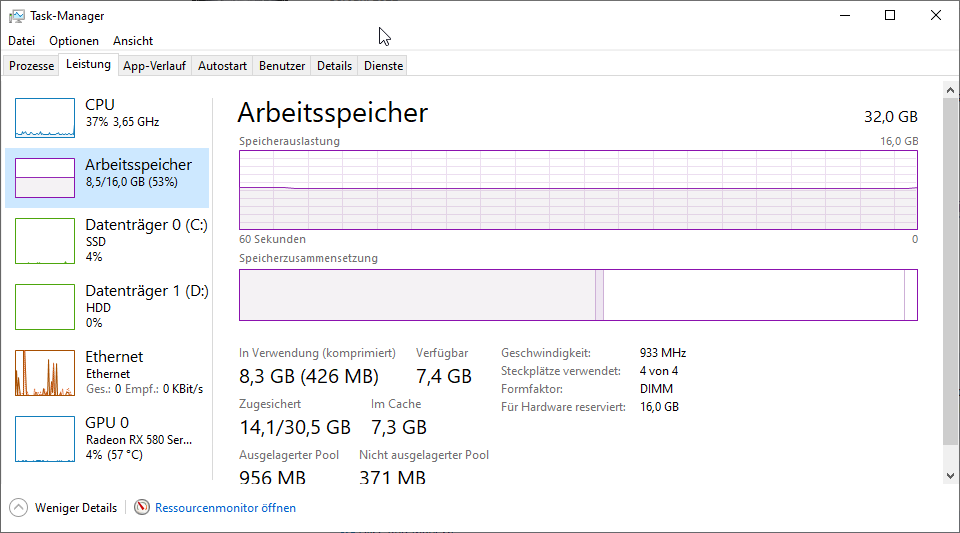Click the scrollbar down arrow
Viewport: 960px width, 533px height.
tap(950, 475)
